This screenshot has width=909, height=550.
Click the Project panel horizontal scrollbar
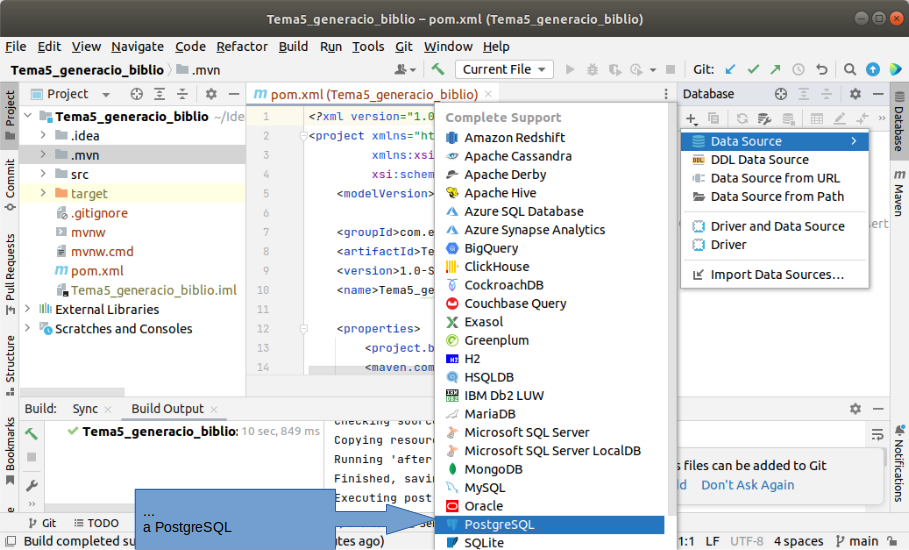(x=72, y=392)
